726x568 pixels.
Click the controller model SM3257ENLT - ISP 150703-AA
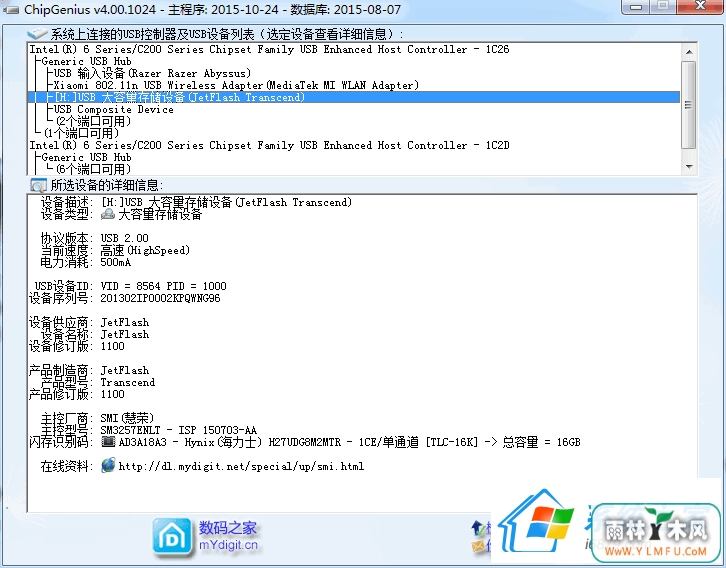pos(178,430)
